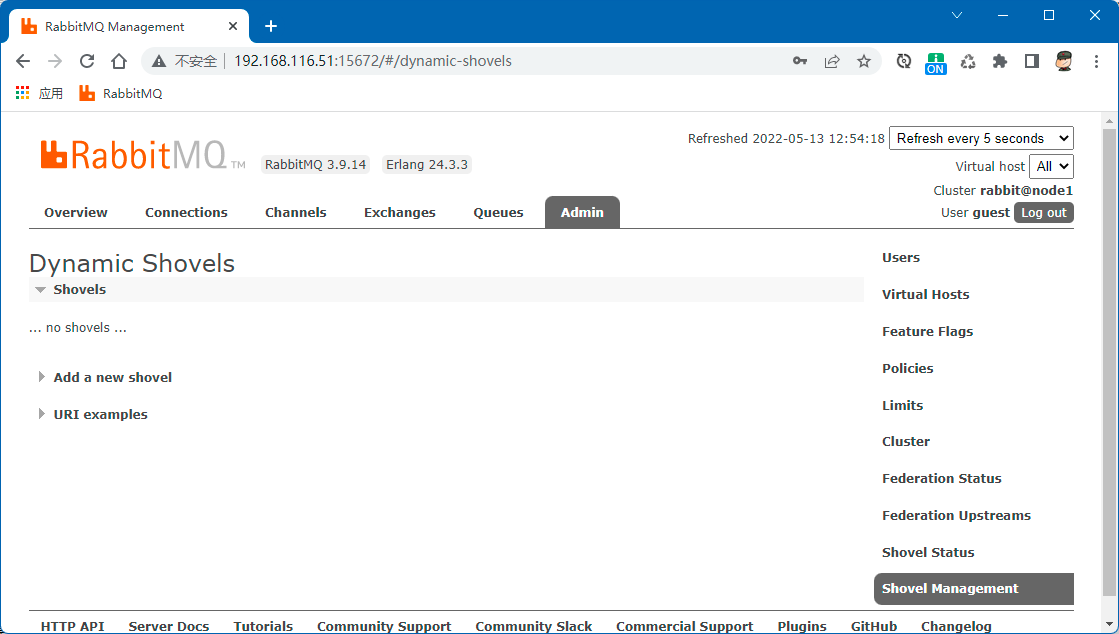This screenshot has height=634, width=1119.
Task: Open Plugins footer link
Action: [x=802, y=626]
